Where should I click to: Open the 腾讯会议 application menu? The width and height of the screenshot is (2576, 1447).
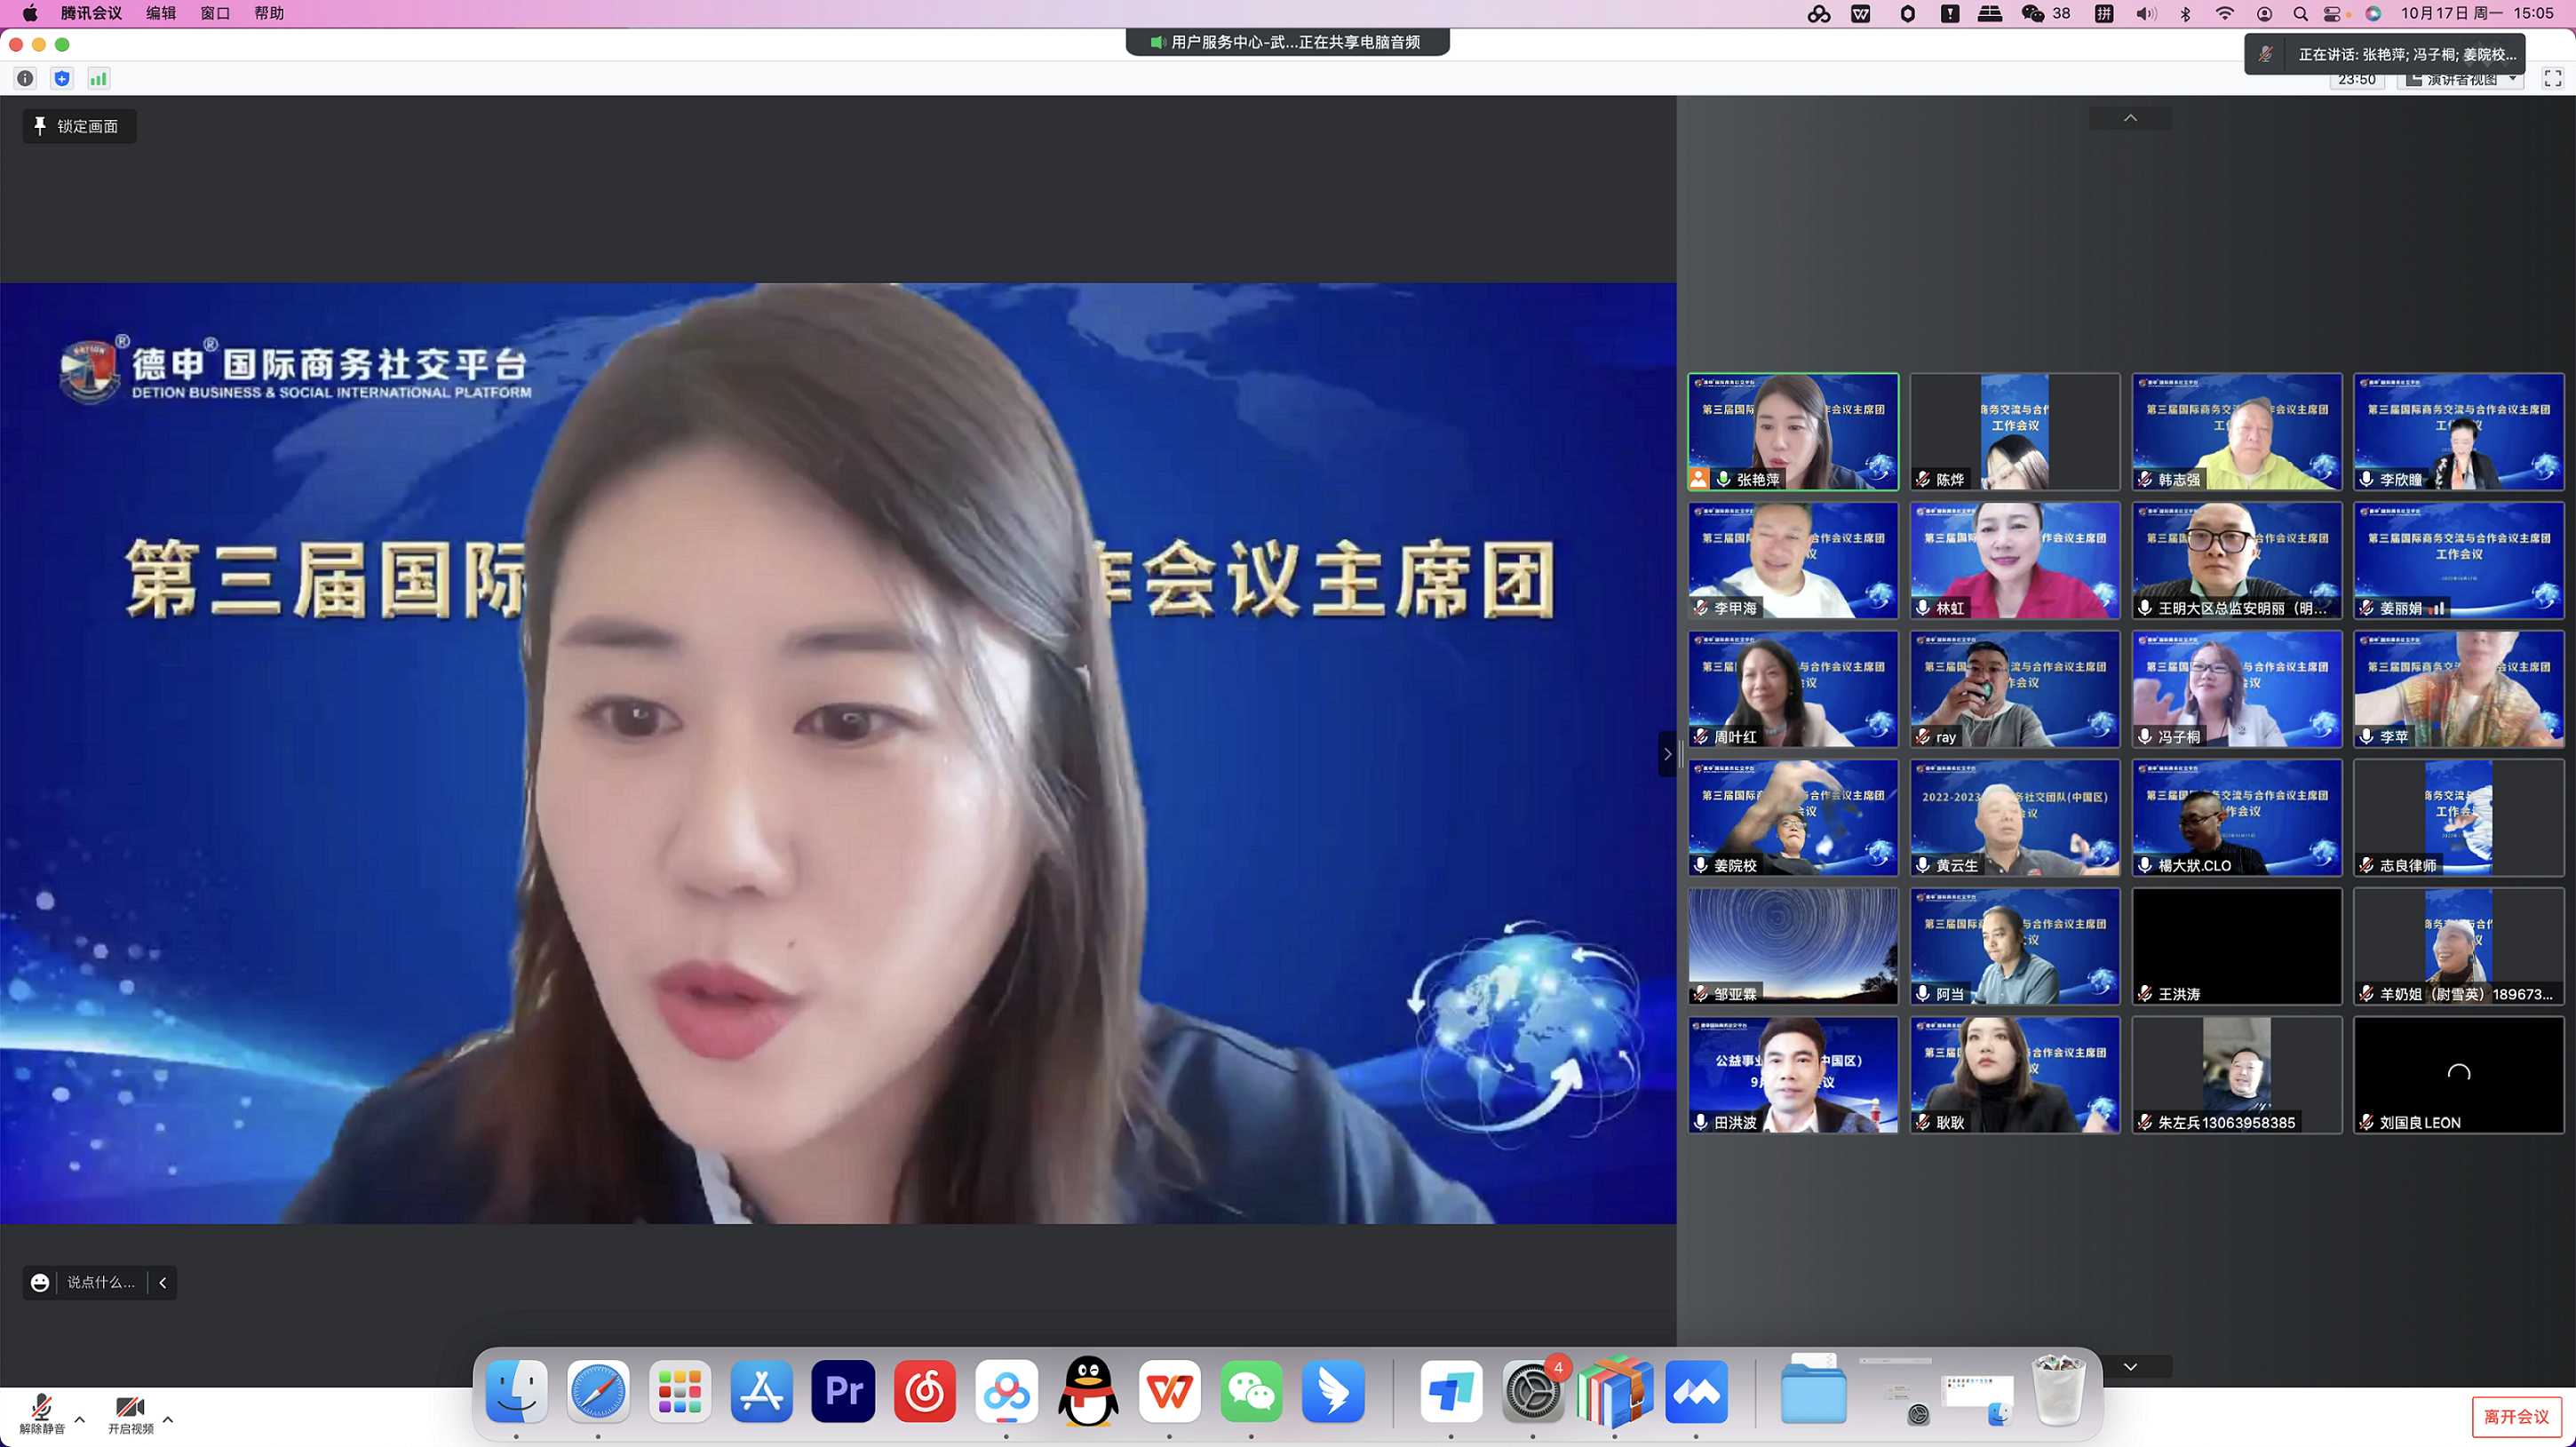[x=91, y=13]
